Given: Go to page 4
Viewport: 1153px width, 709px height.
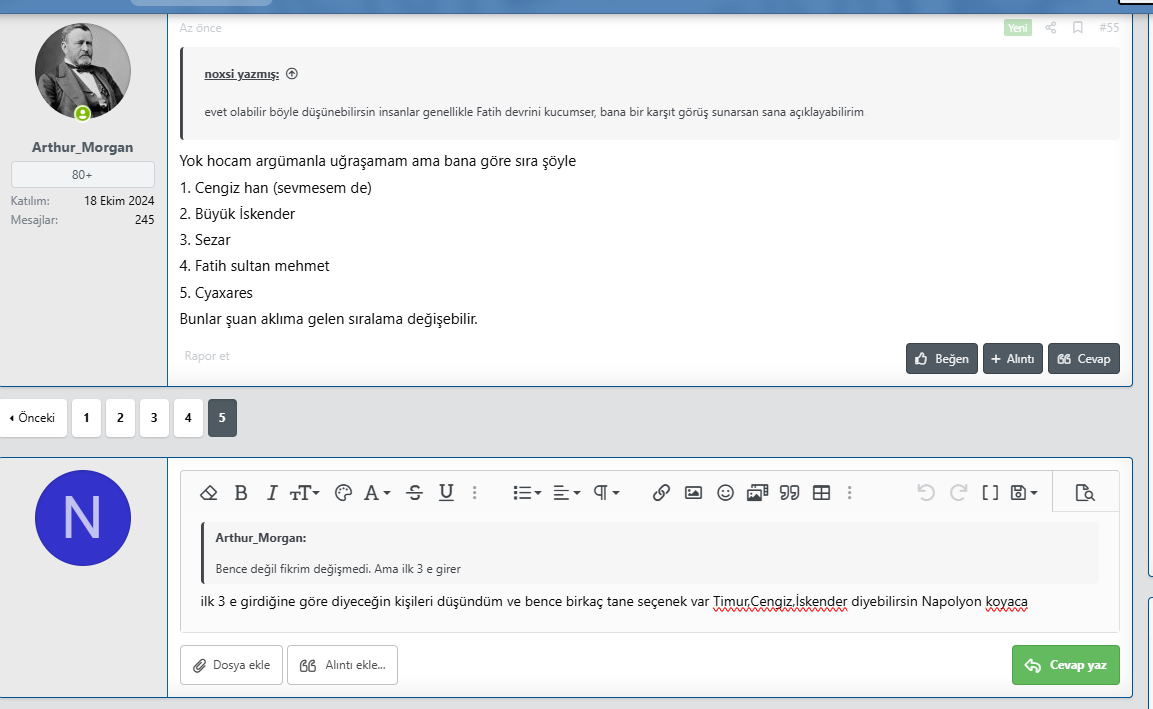Looking at the screenshot, I should pyautogui.click(x=188, y=418).
